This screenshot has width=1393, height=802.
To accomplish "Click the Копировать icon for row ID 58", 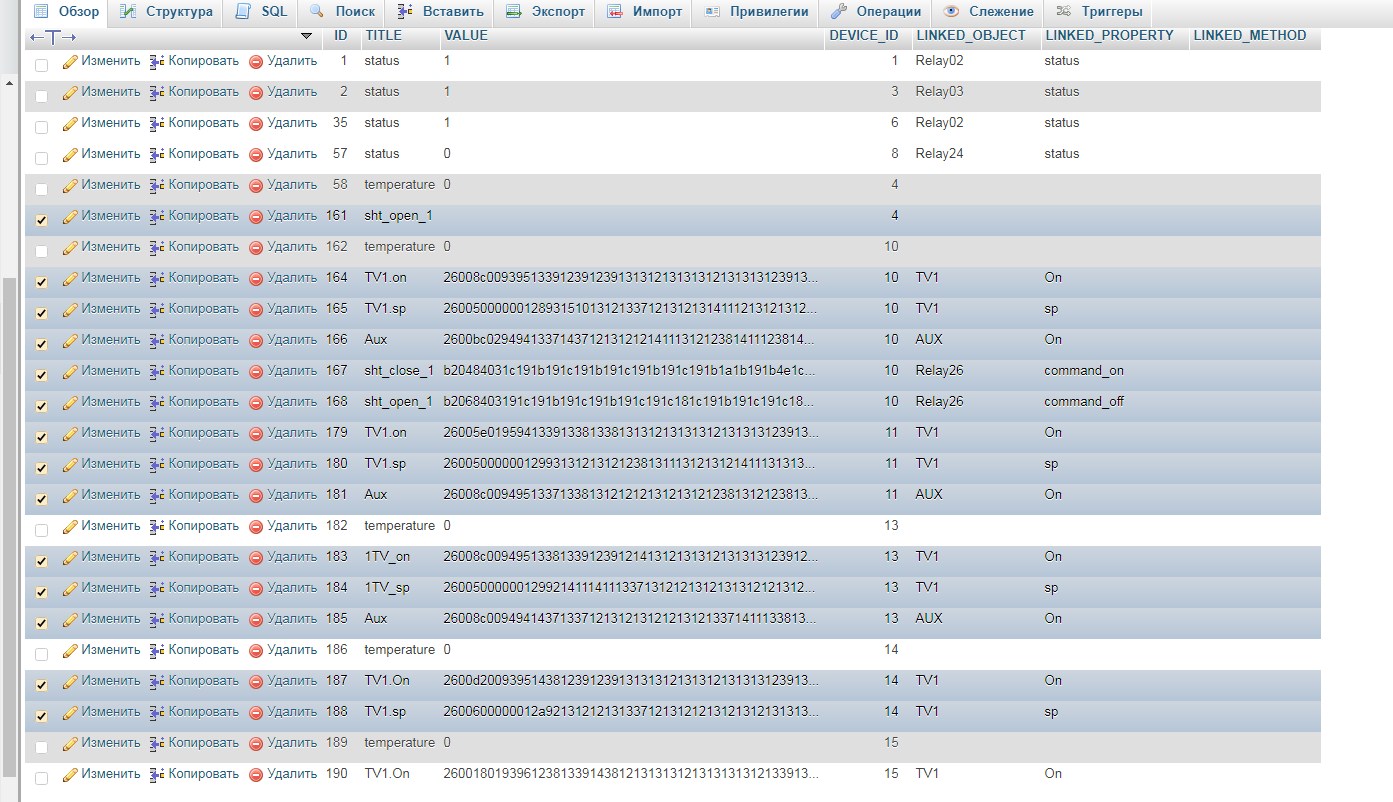I will [x=155, y=184].
